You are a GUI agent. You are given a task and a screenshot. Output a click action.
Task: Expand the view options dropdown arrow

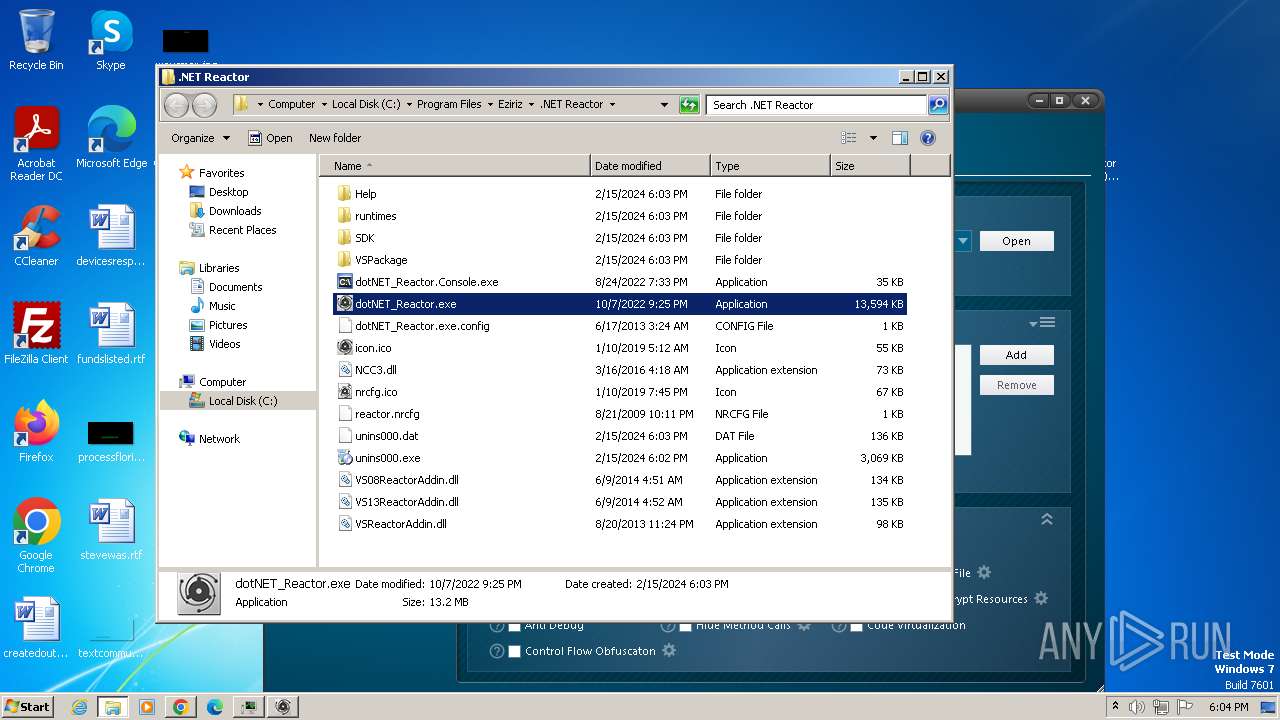tap(873, 138)
